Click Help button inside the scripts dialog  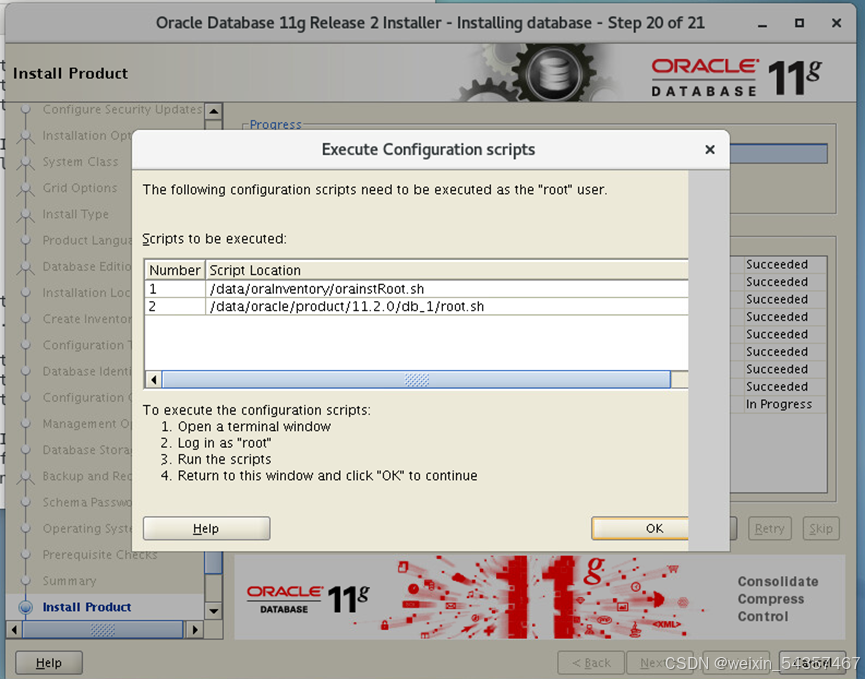[206, 528]
